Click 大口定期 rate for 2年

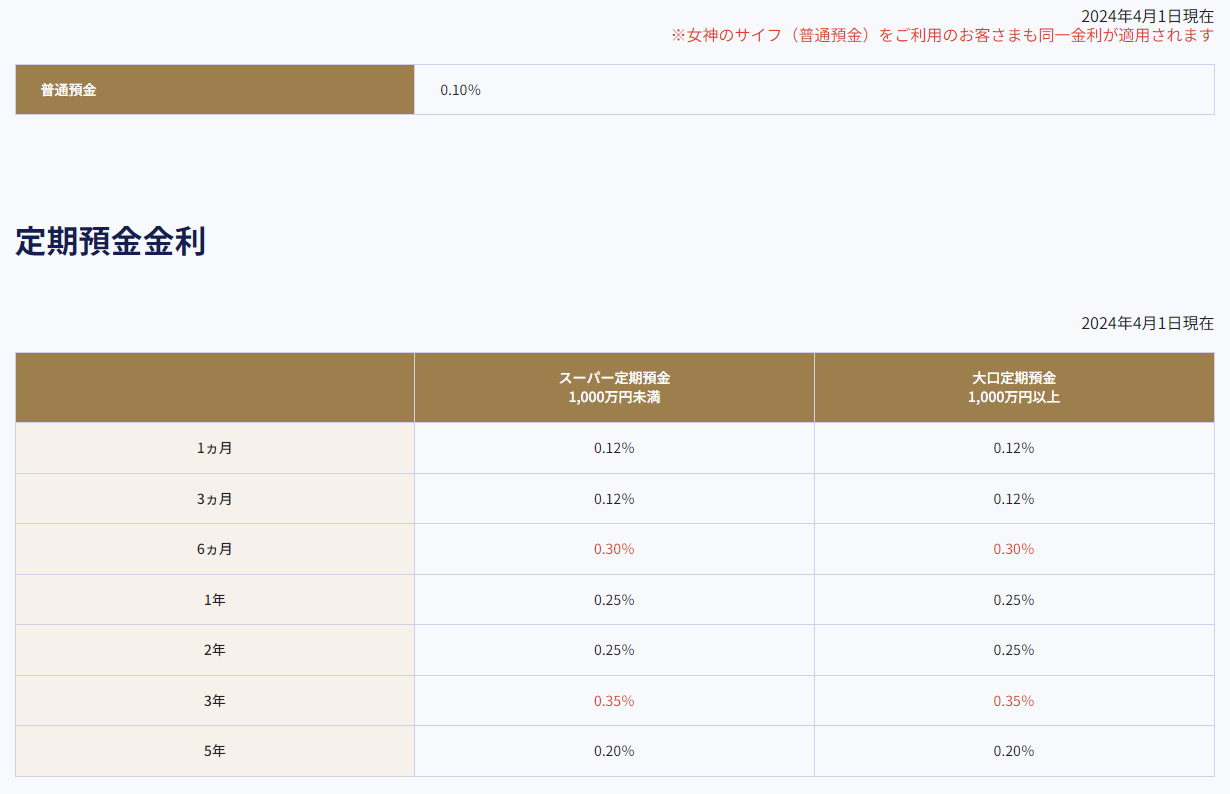[x=1014, y=650]
